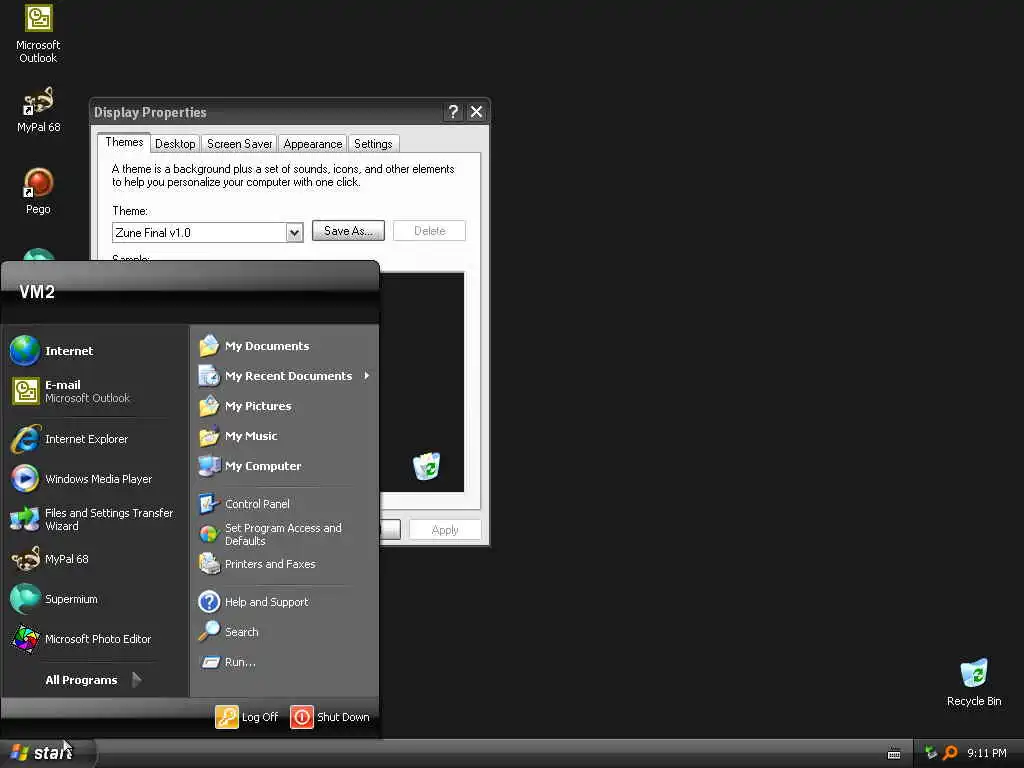This screenshot has width=1024, height=768.
Task: Switch to the Desktop tab
Action: pos(175,144)
